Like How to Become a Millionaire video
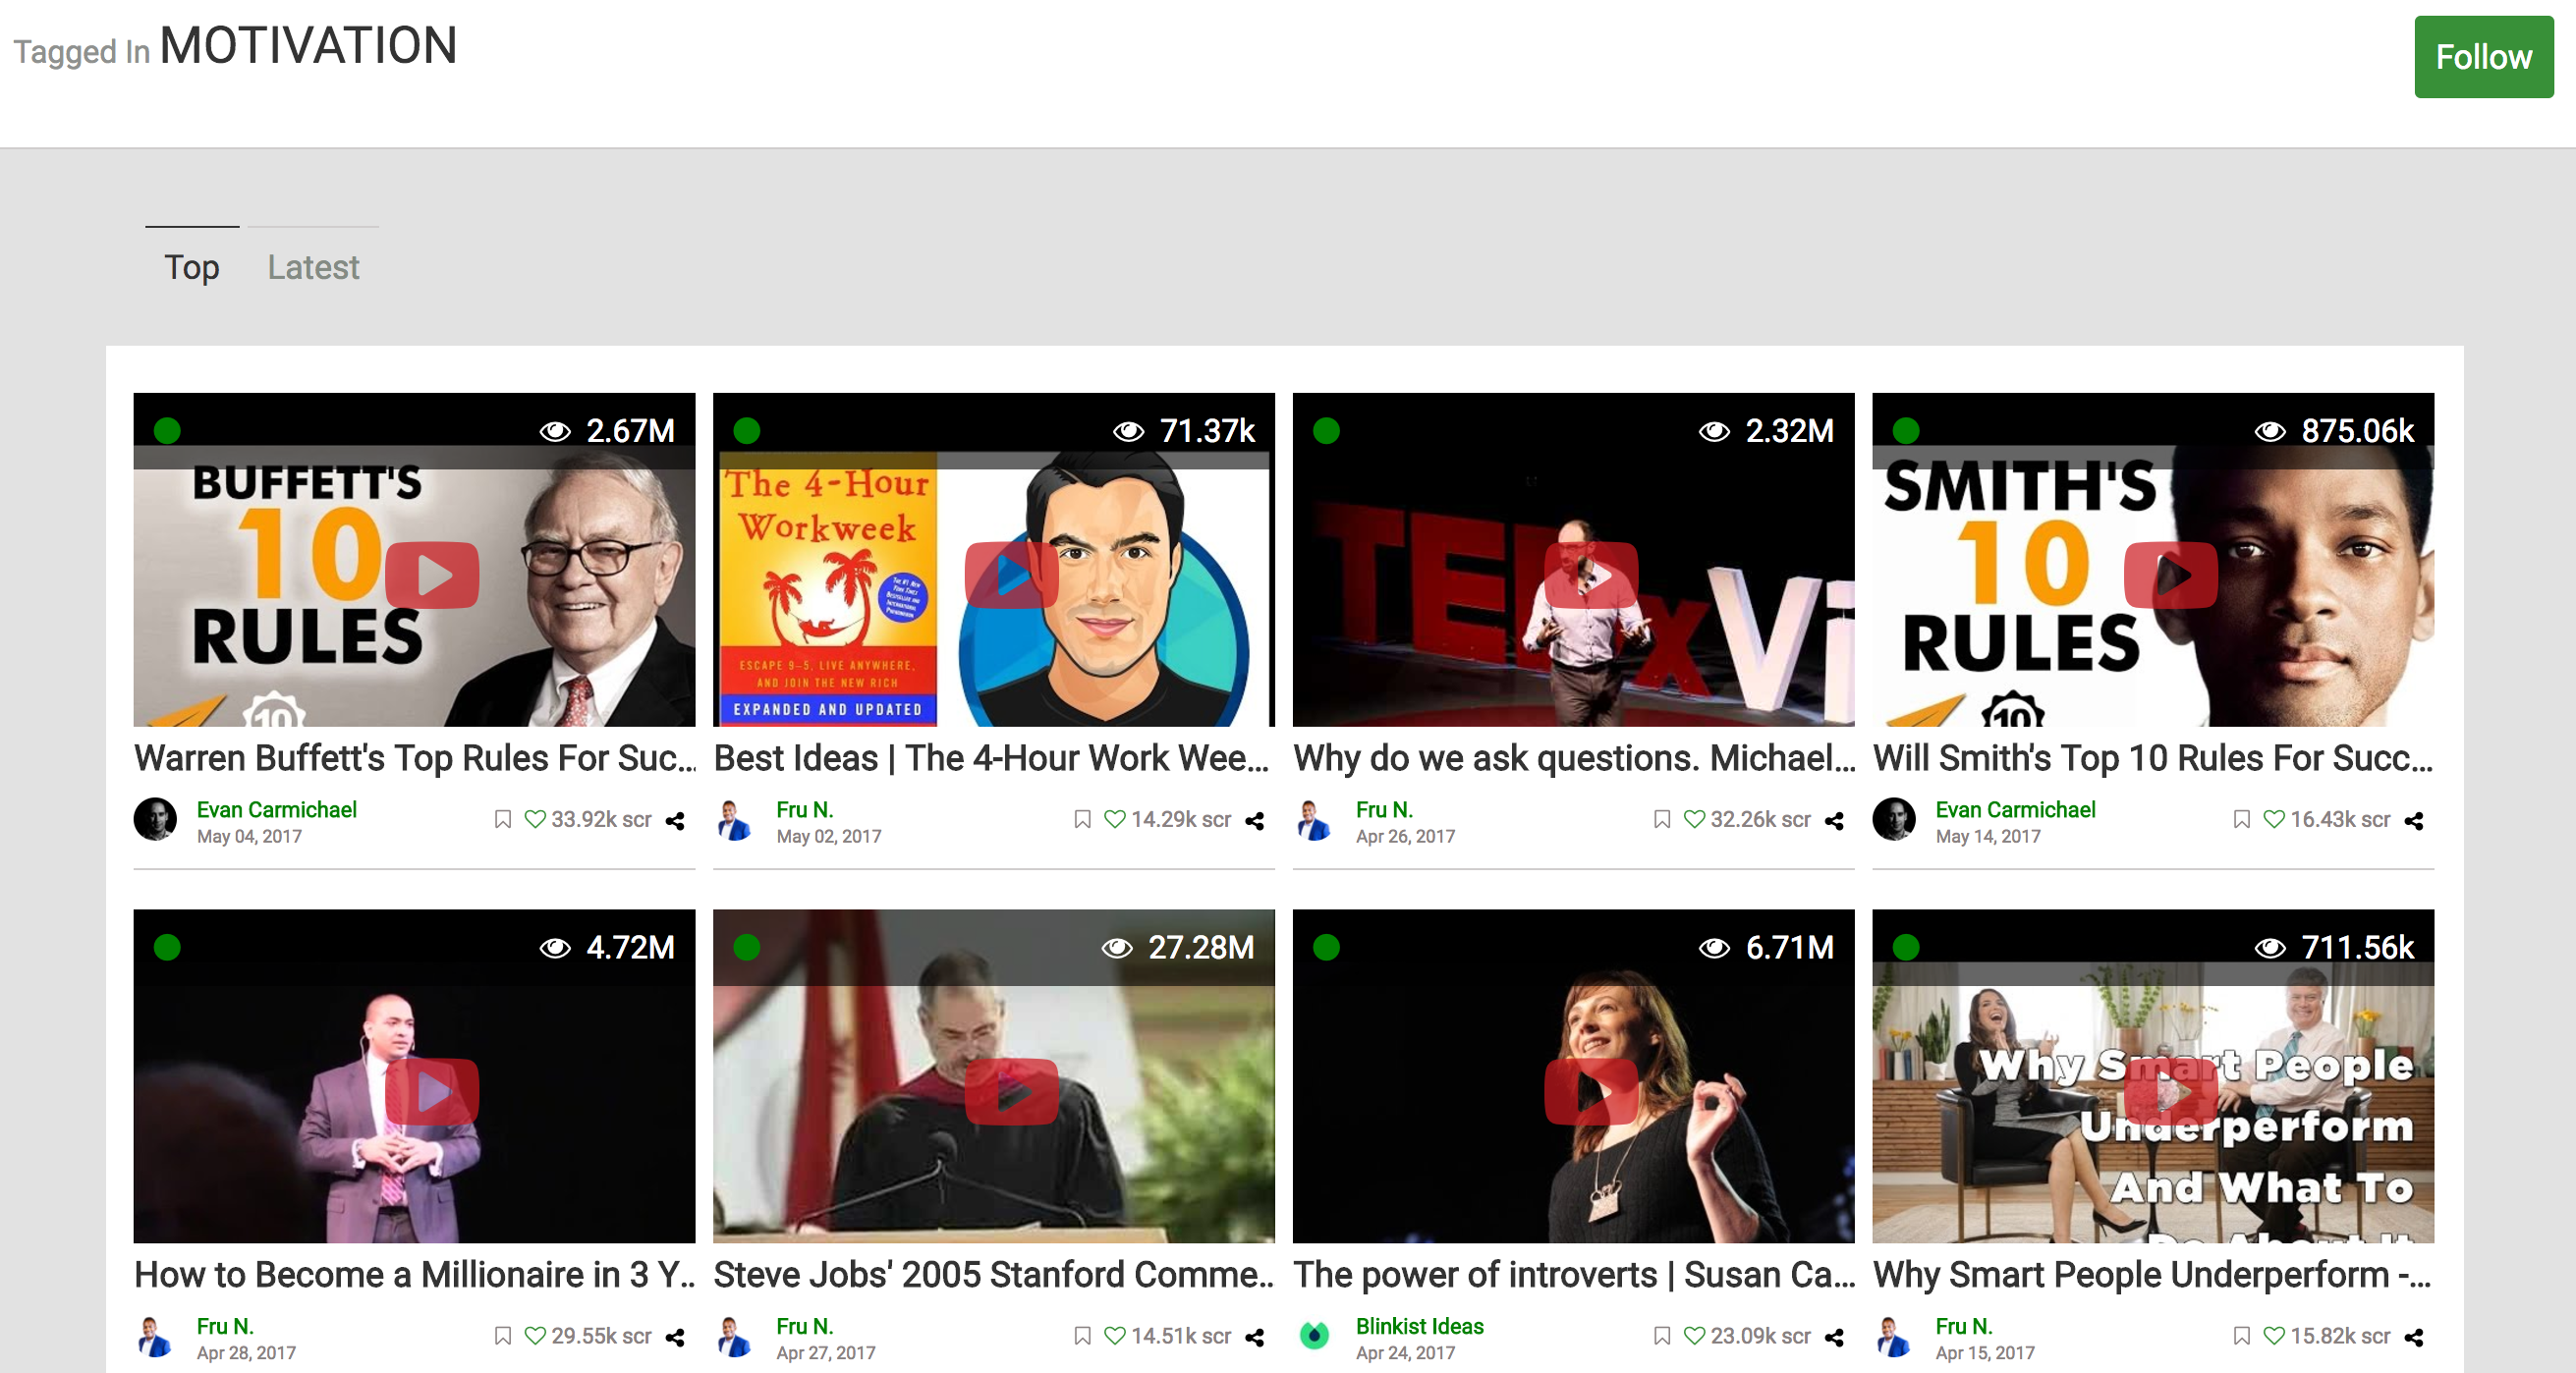The width and height of the screenshot is (2576, 1373). (535, 1336)
